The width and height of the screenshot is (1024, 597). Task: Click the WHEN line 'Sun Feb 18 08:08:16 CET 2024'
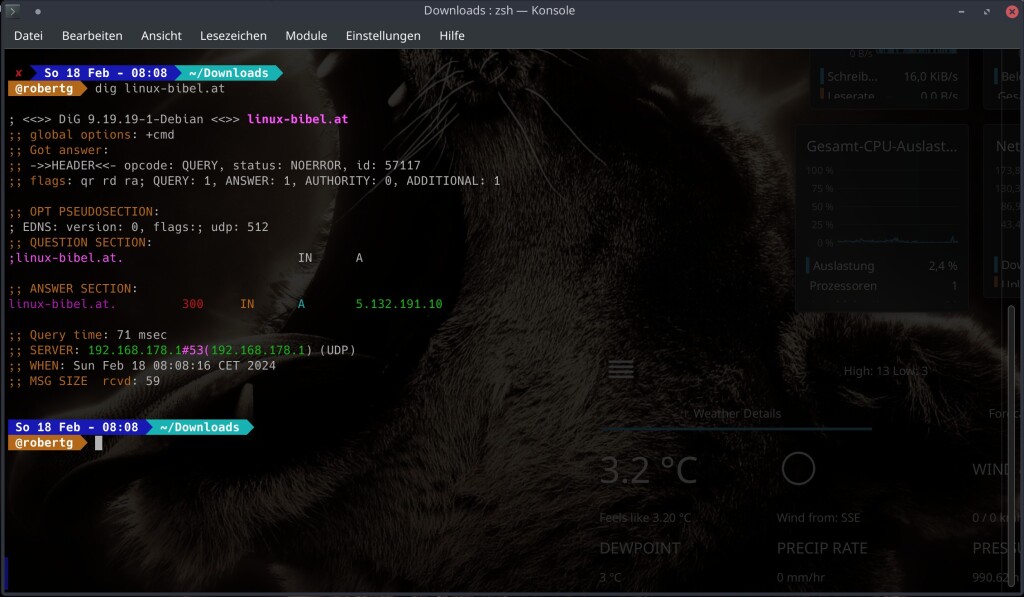click(142, 366)
